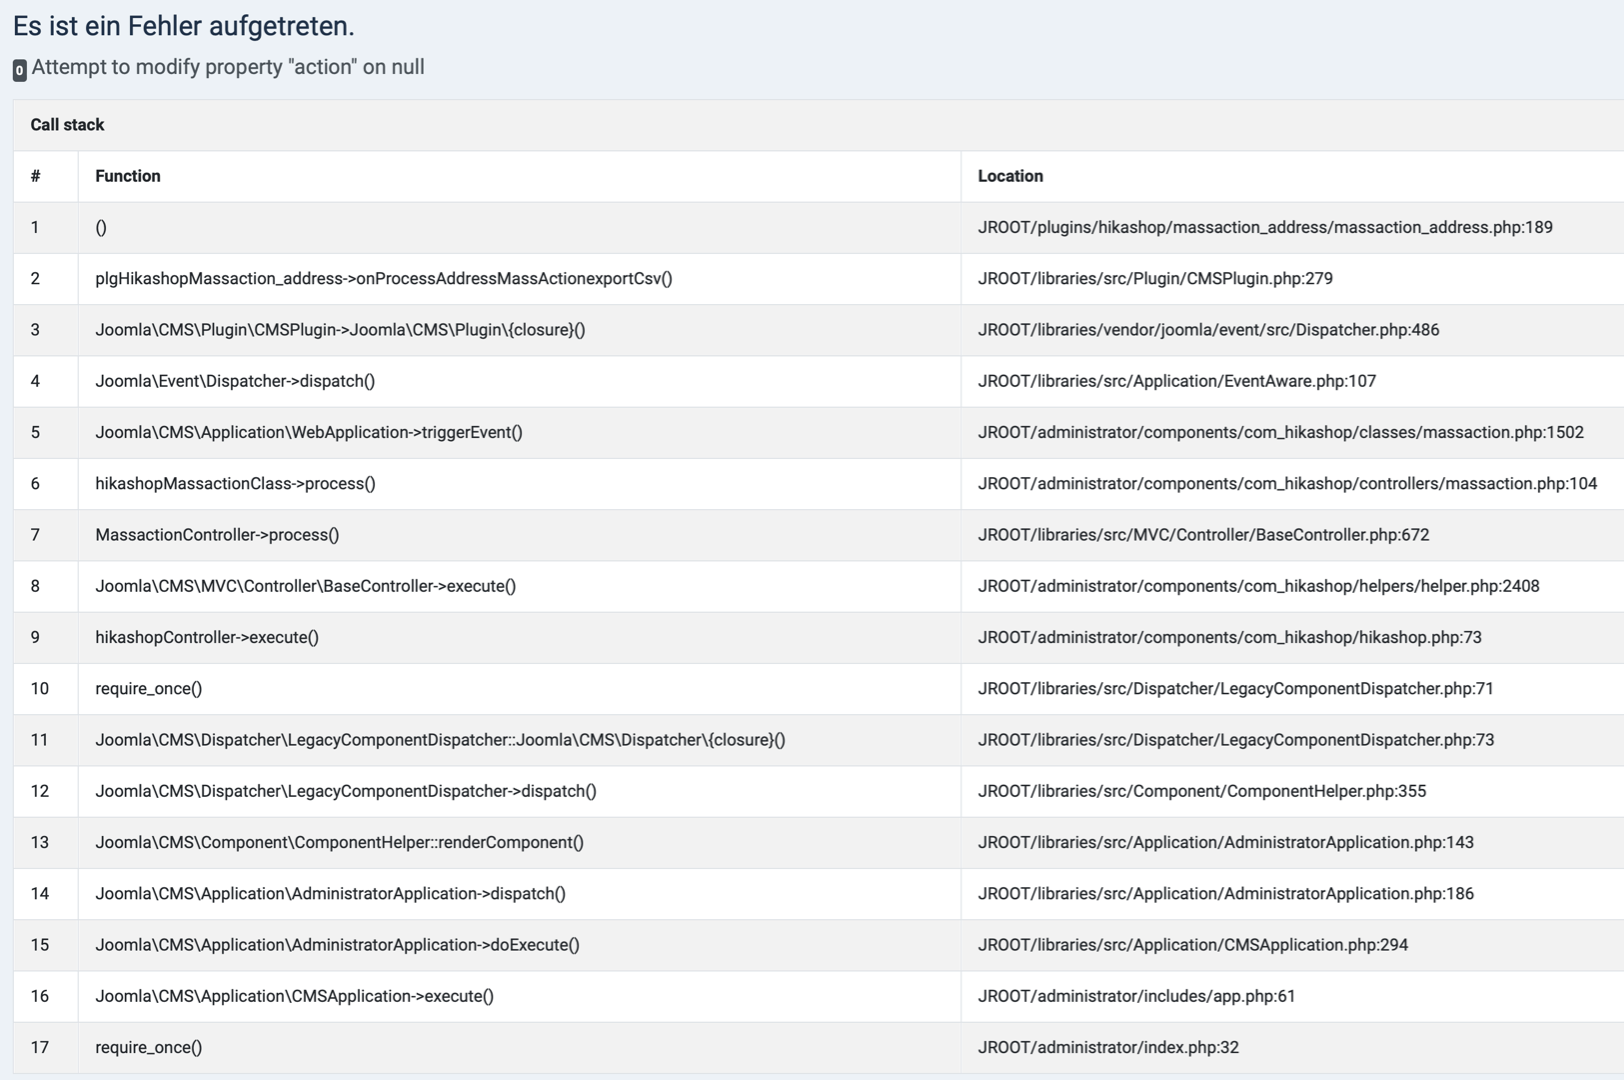This screenshot has width=1624, height=1080.
Task: Click location CMSPlugin.php:279
Action: pos(1155,278)
